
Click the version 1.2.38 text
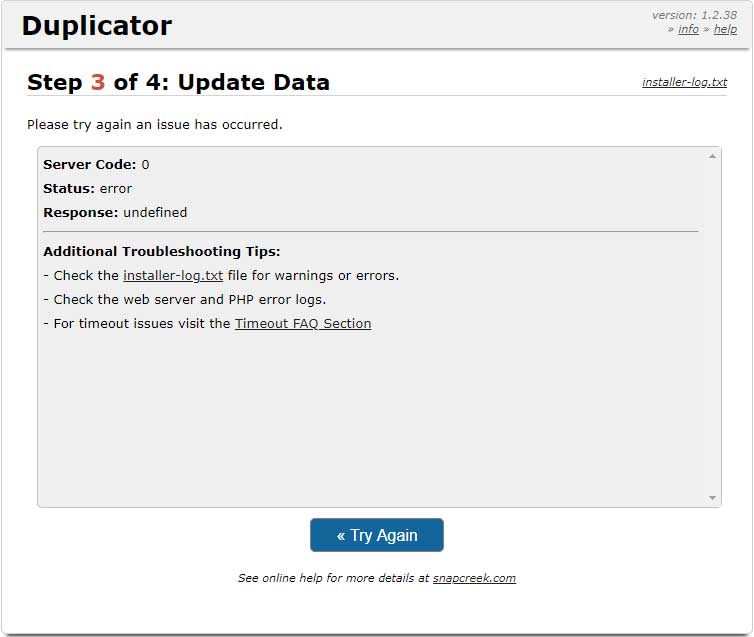(x=694, y=15)
